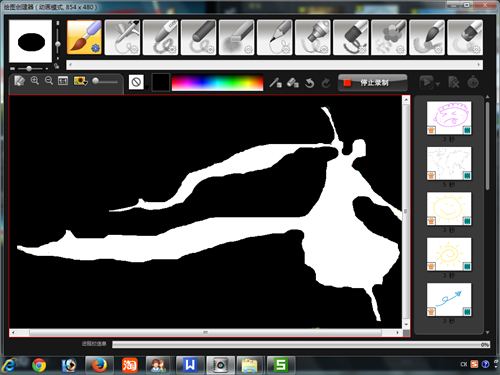Click the canvas vertical scrollbar down arrow
Viewport: 500px width, 375px height.
pyautogui.click(x=406, y=324)
